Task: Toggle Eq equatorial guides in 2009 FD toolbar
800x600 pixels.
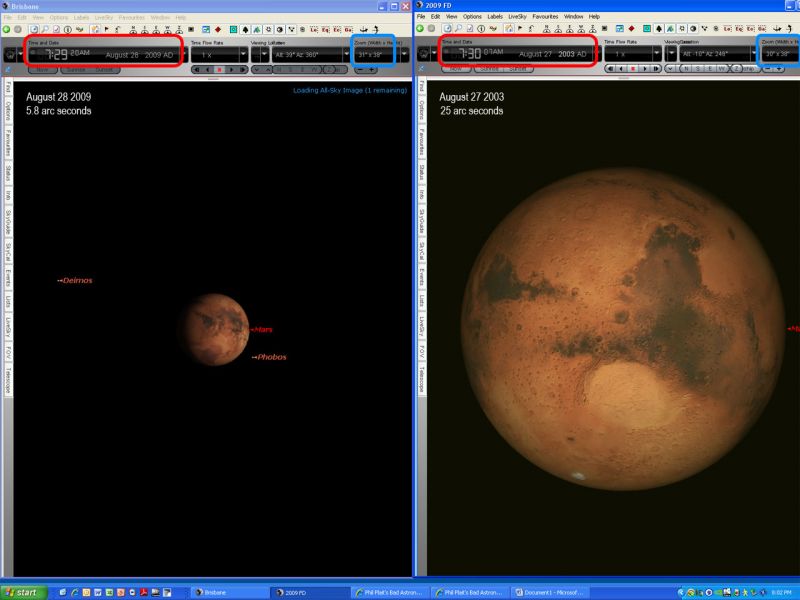Action: point(739,29)
